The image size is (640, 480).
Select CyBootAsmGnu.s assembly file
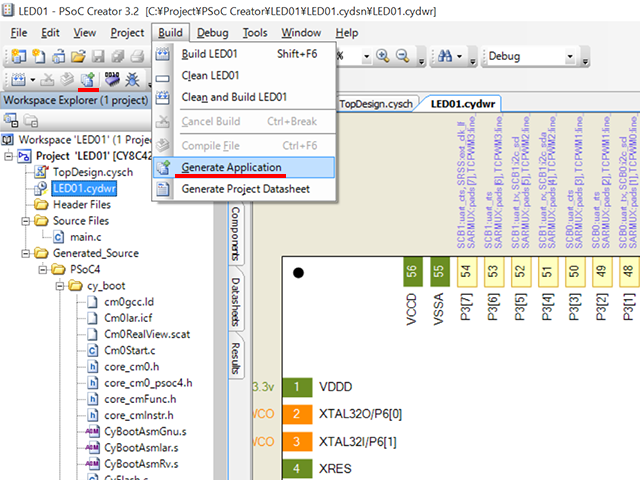coord(145,431)
